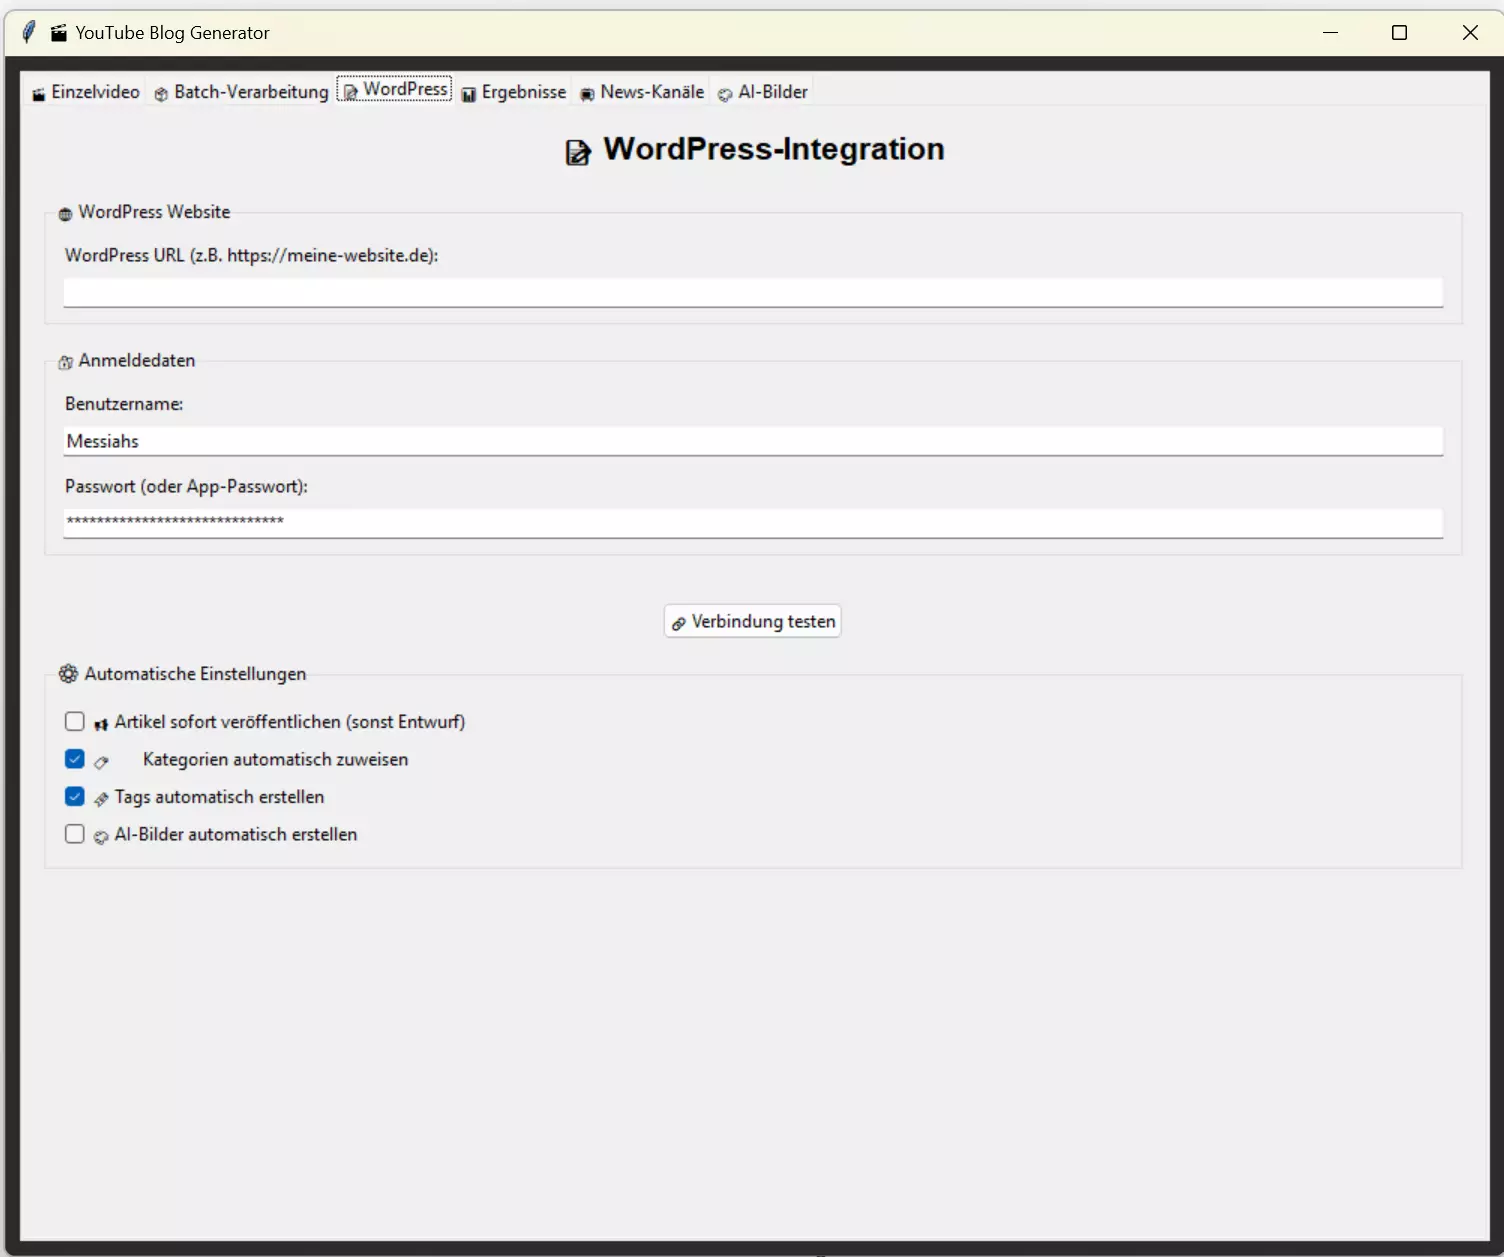Image resolution: width=1504 pixels, height=1257 pixels.
Task: Close the YouTube Blog Generator window
Action: coord(1470,33)
